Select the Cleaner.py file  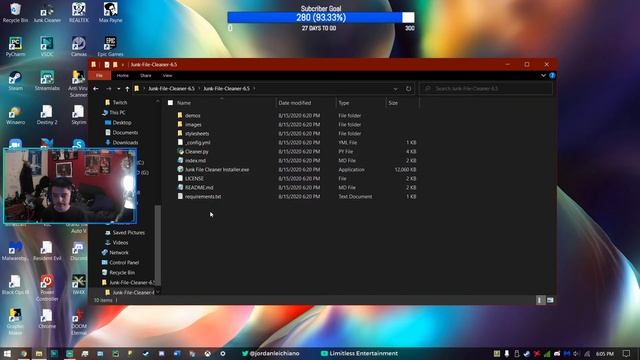196,151
